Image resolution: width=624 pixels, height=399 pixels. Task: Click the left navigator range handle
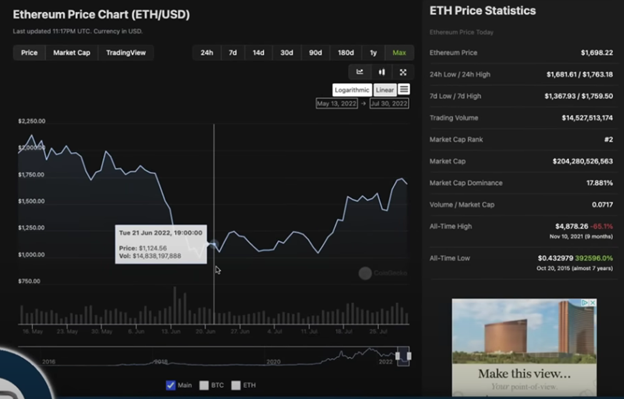398,356
